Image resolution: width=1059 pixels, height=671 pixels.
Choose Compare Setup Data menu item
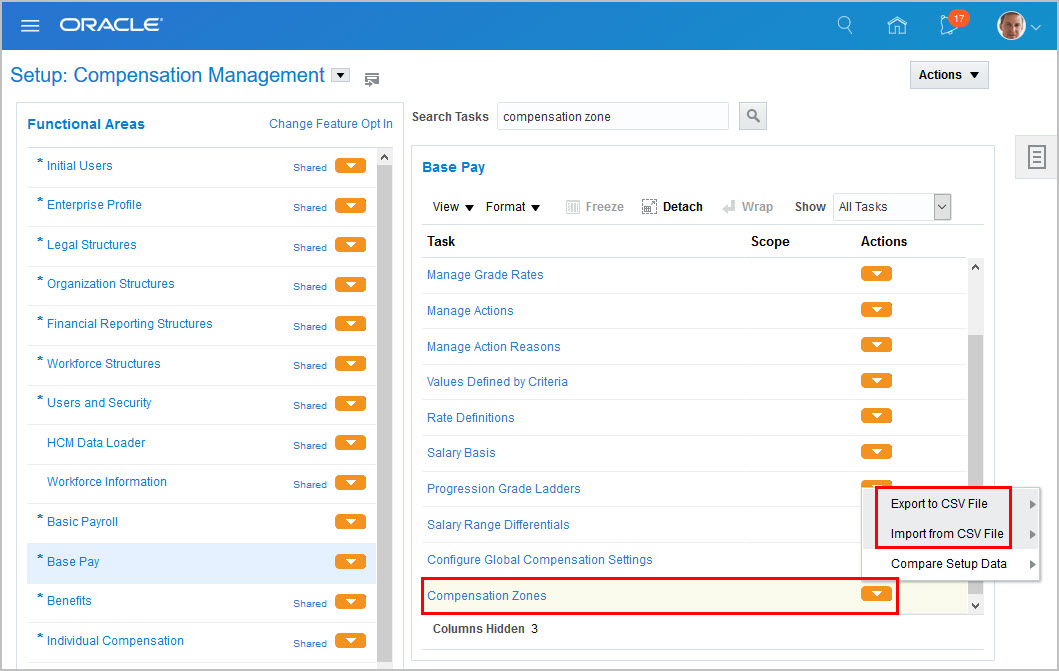coord(948,564)
